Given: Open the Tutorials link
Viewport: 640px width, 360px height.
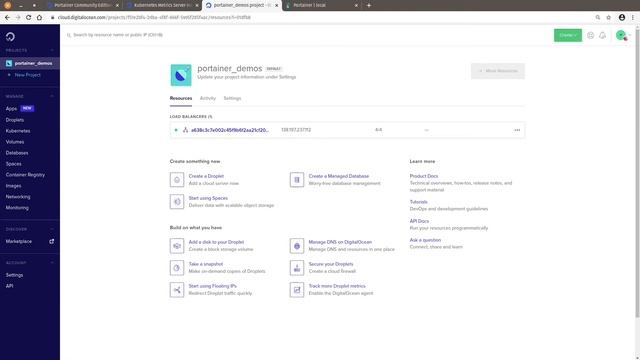Looking at the screenshot, I should point(418,202).
